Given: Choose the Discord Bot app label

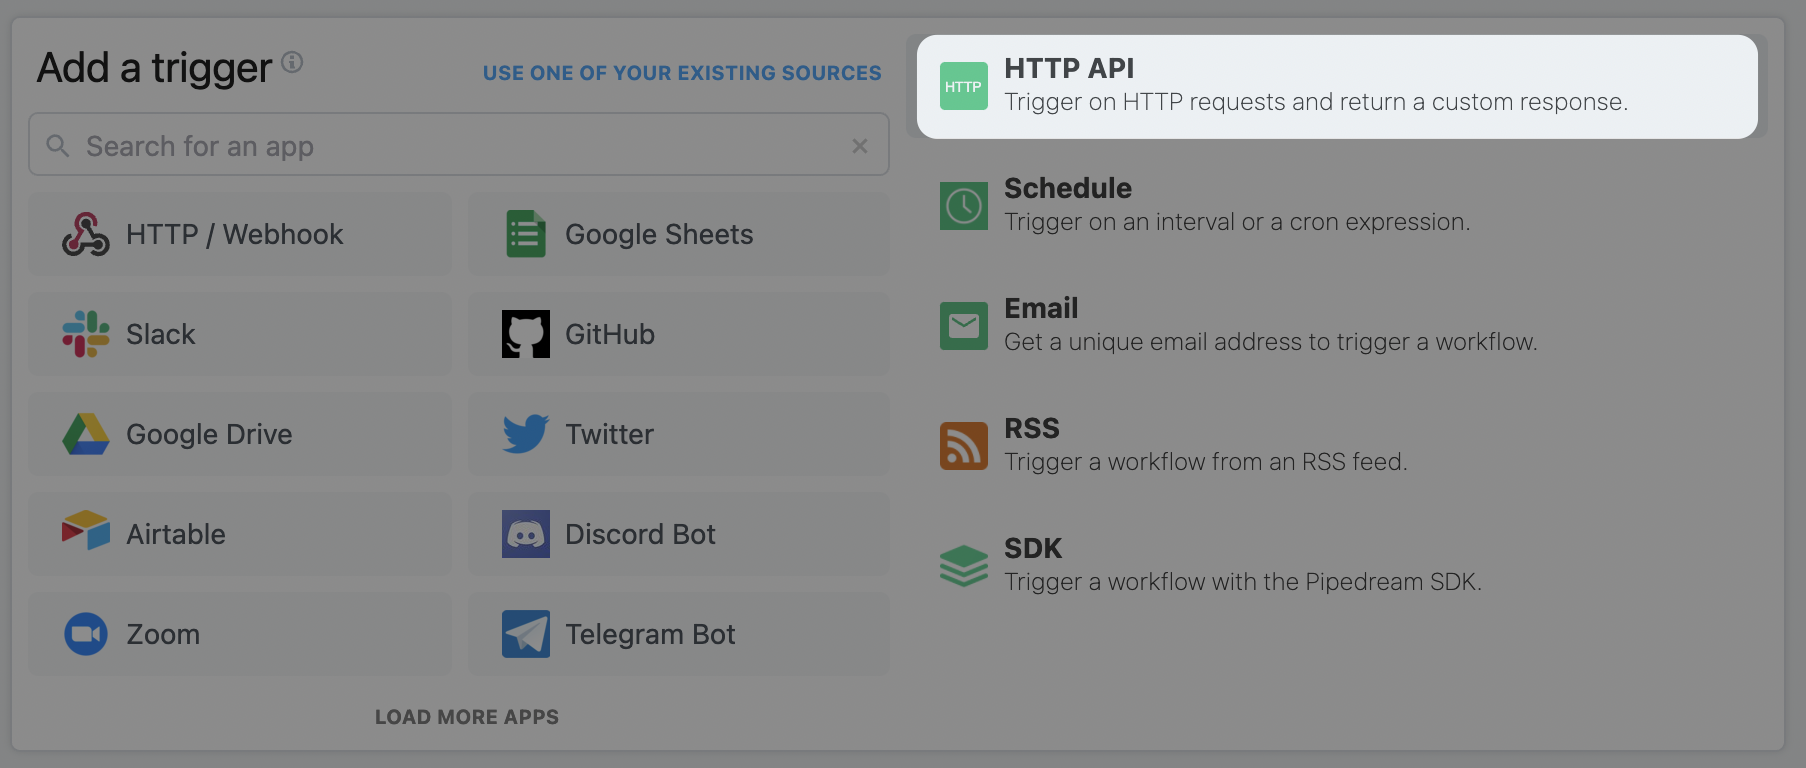Looking at the screenshot, I should point(640,534).
